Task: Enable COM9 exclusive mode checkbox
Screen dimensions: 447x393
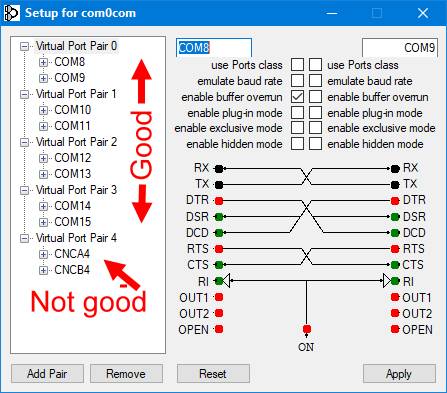Action: tap(315, 128)
